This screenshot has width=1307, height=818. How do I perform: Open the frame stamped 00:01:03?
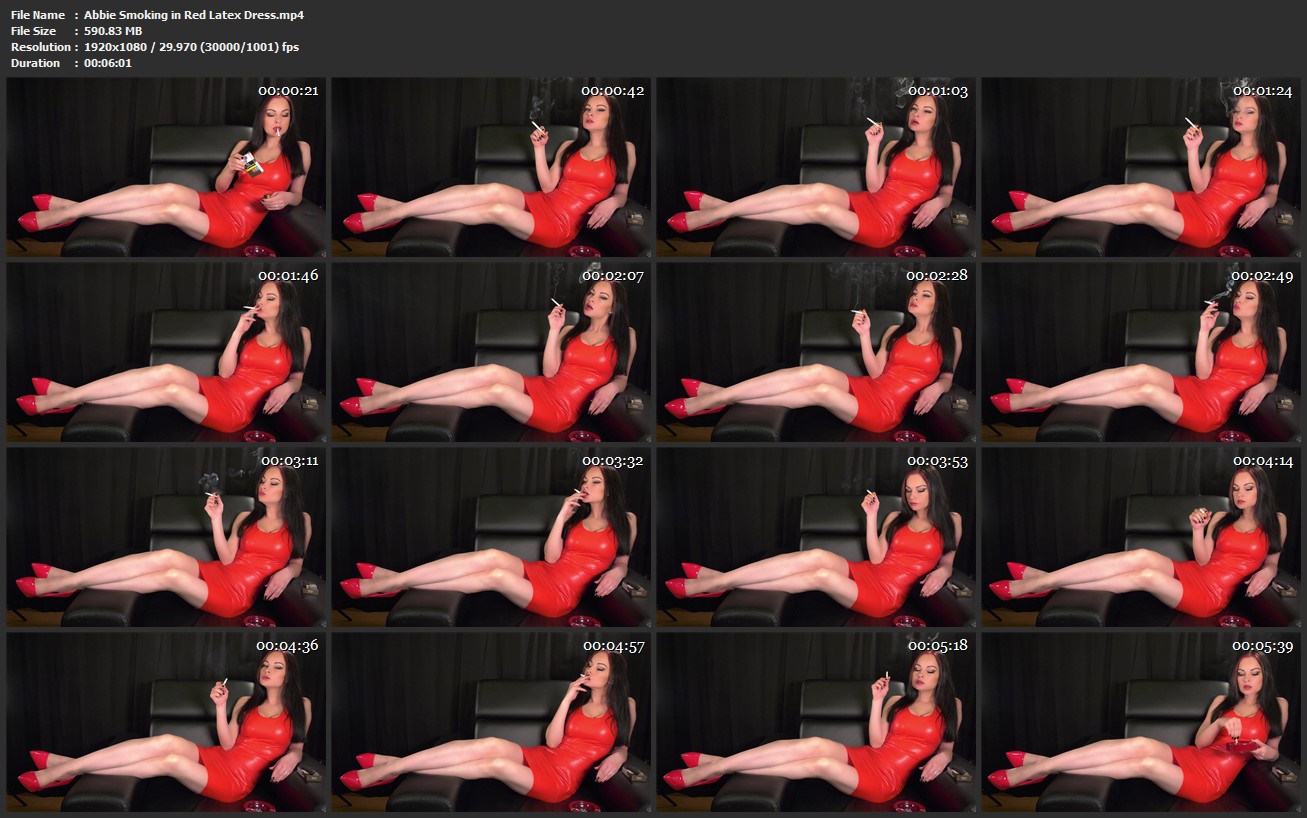(816, 167)
